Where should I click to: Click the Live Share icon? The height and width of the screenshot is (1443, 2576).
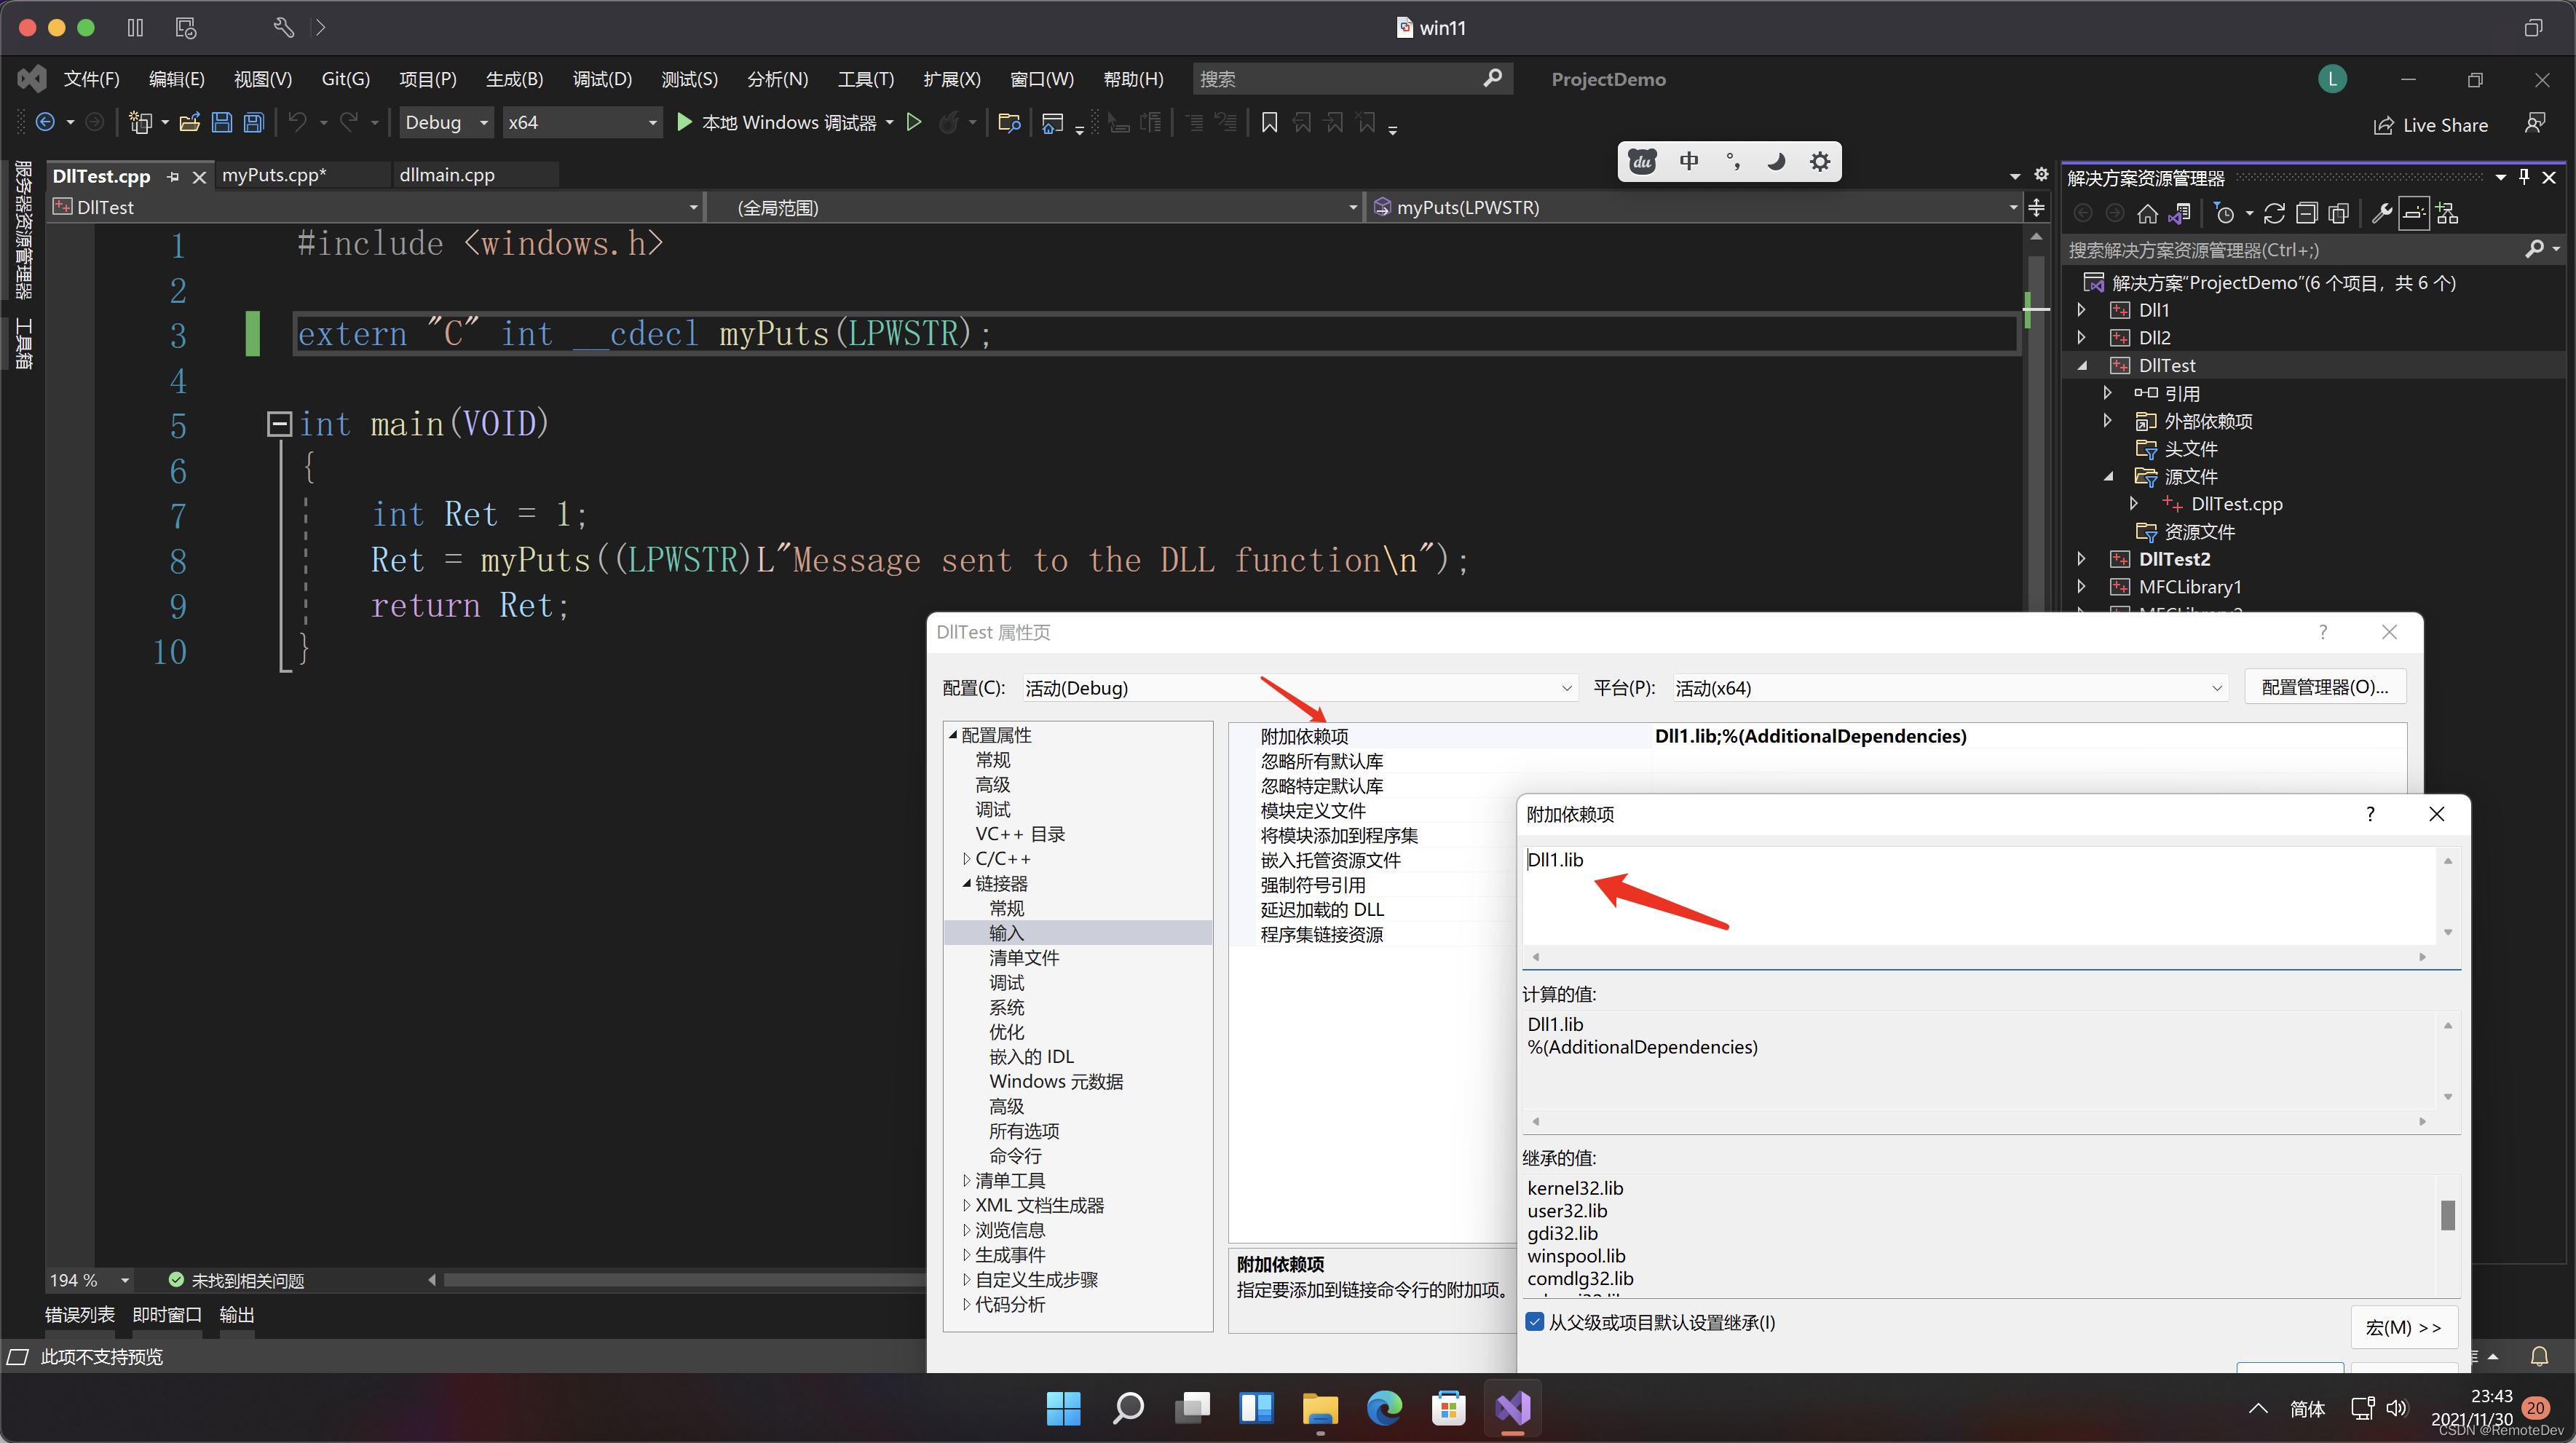coord(2384,125)
